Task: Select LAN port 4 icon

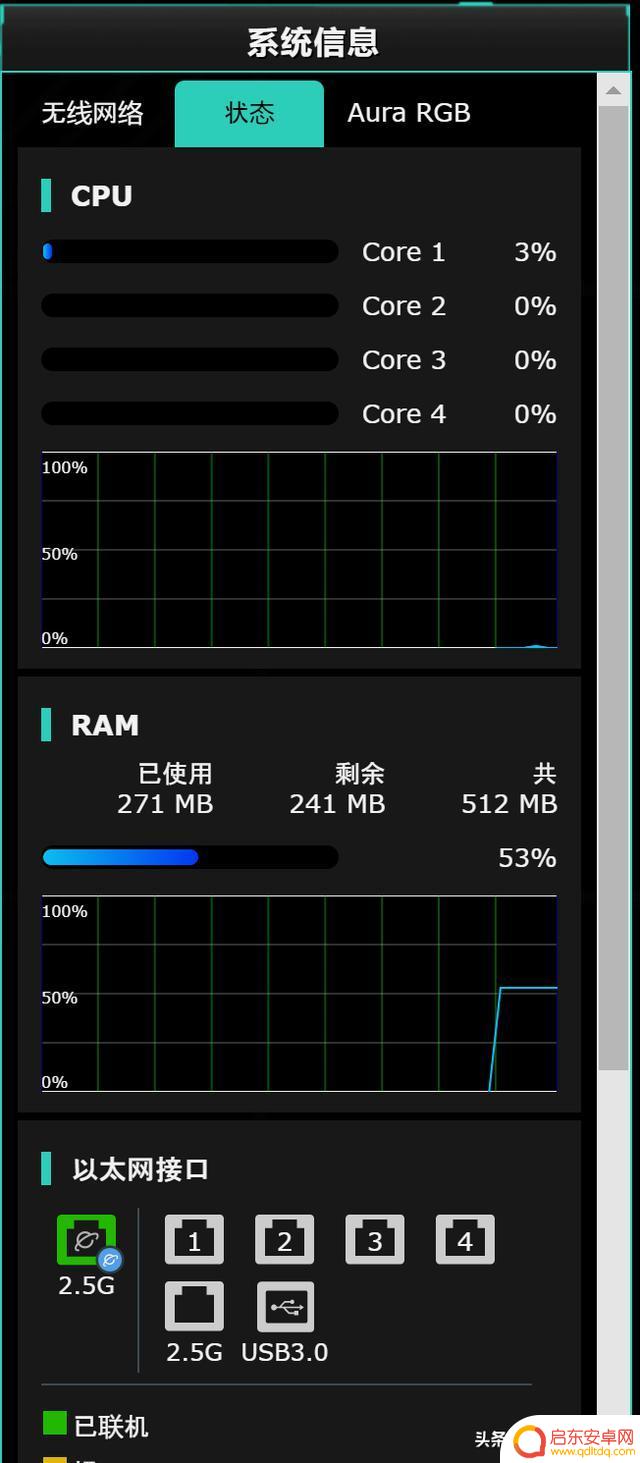Action: [465, 1240]
